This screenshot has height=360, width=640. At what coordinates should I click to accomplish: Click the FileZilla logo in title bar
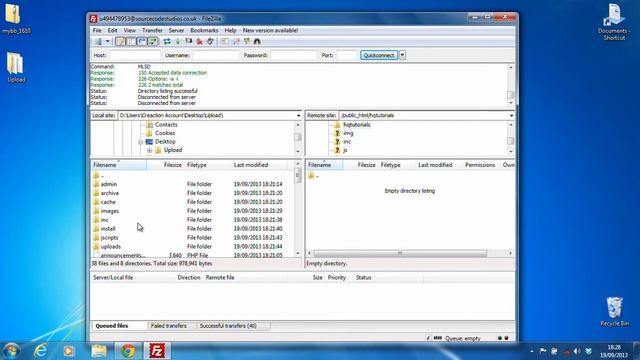coord(93,19)
